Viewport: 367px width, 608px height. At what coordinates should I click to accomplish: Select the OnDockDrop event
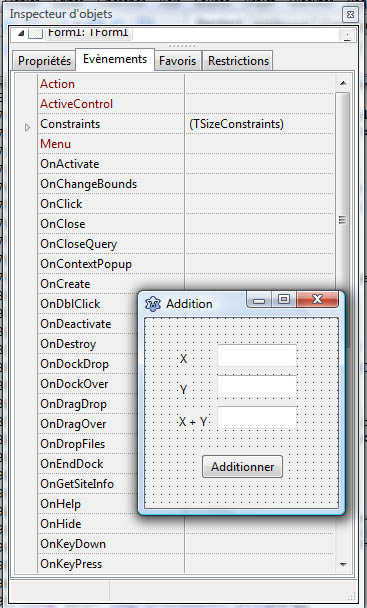point(74,364)
